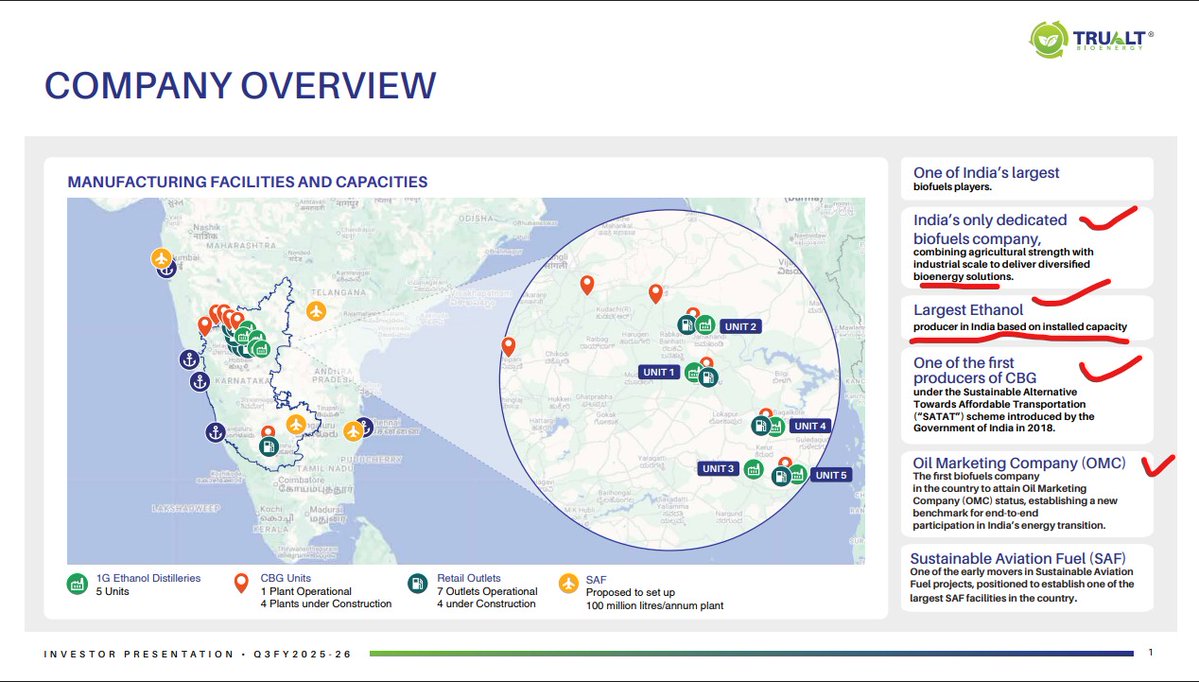Click the teal Retail Outlets legend fuel-pump icon

[418, 584]
